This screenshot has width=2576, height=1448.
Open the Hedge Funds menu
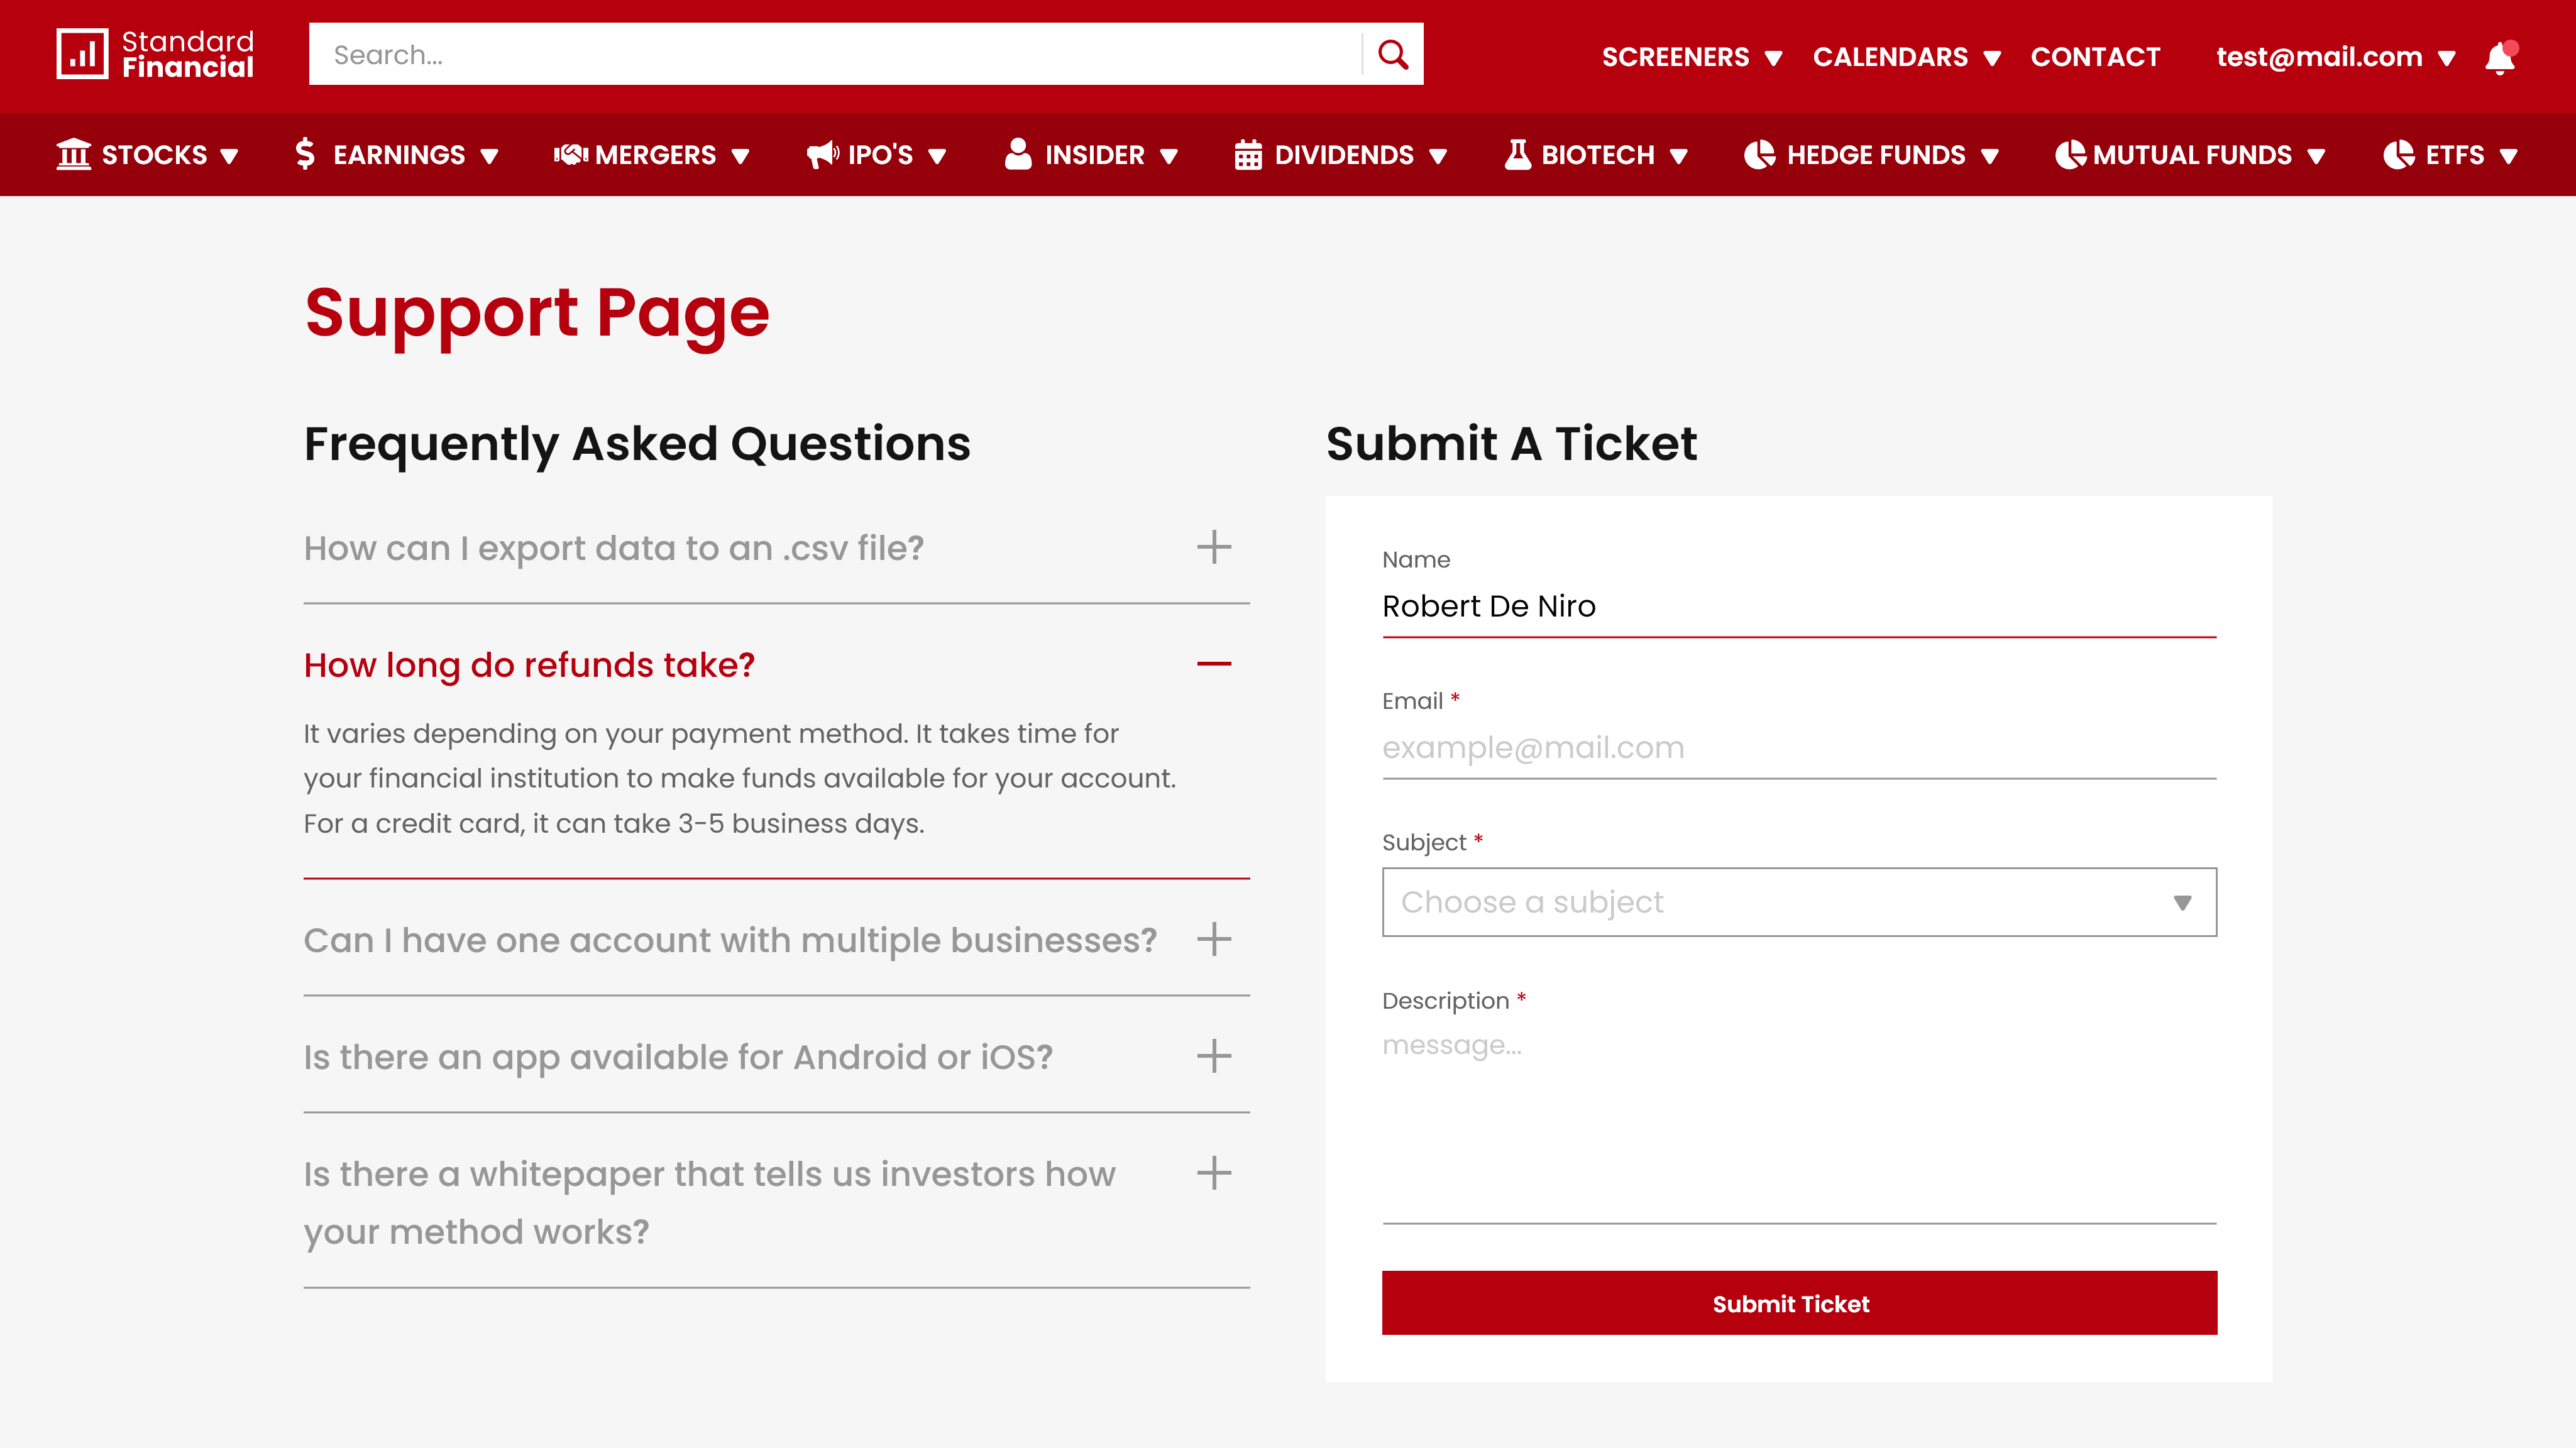1871,155
